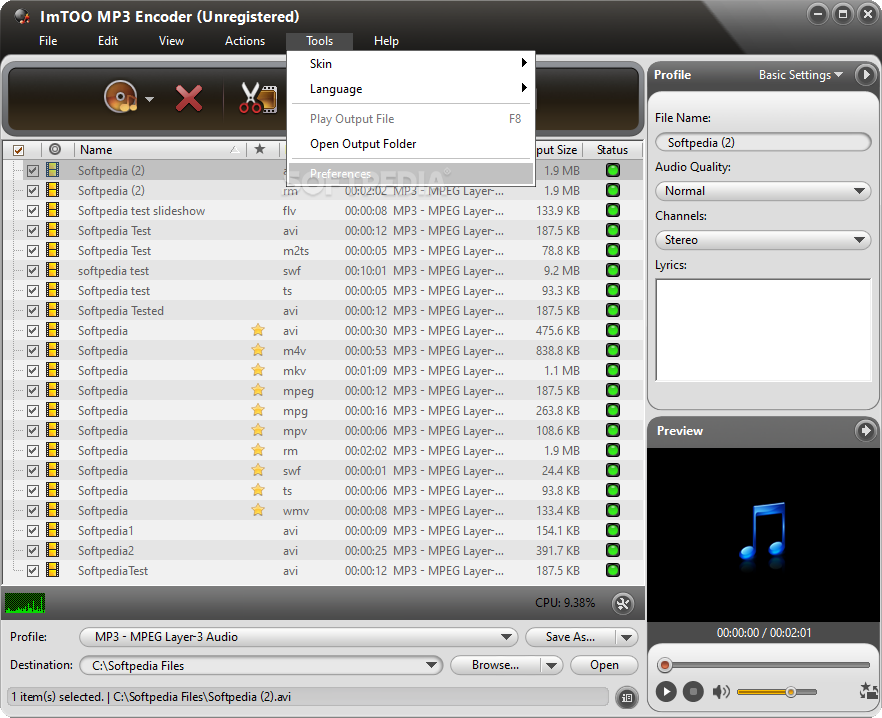Click the circle column header icon

point(55,149)
